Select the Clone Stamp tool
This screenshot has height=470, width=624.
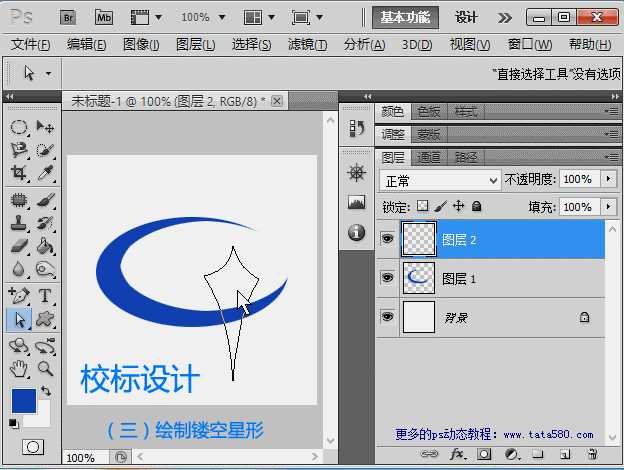19,223
